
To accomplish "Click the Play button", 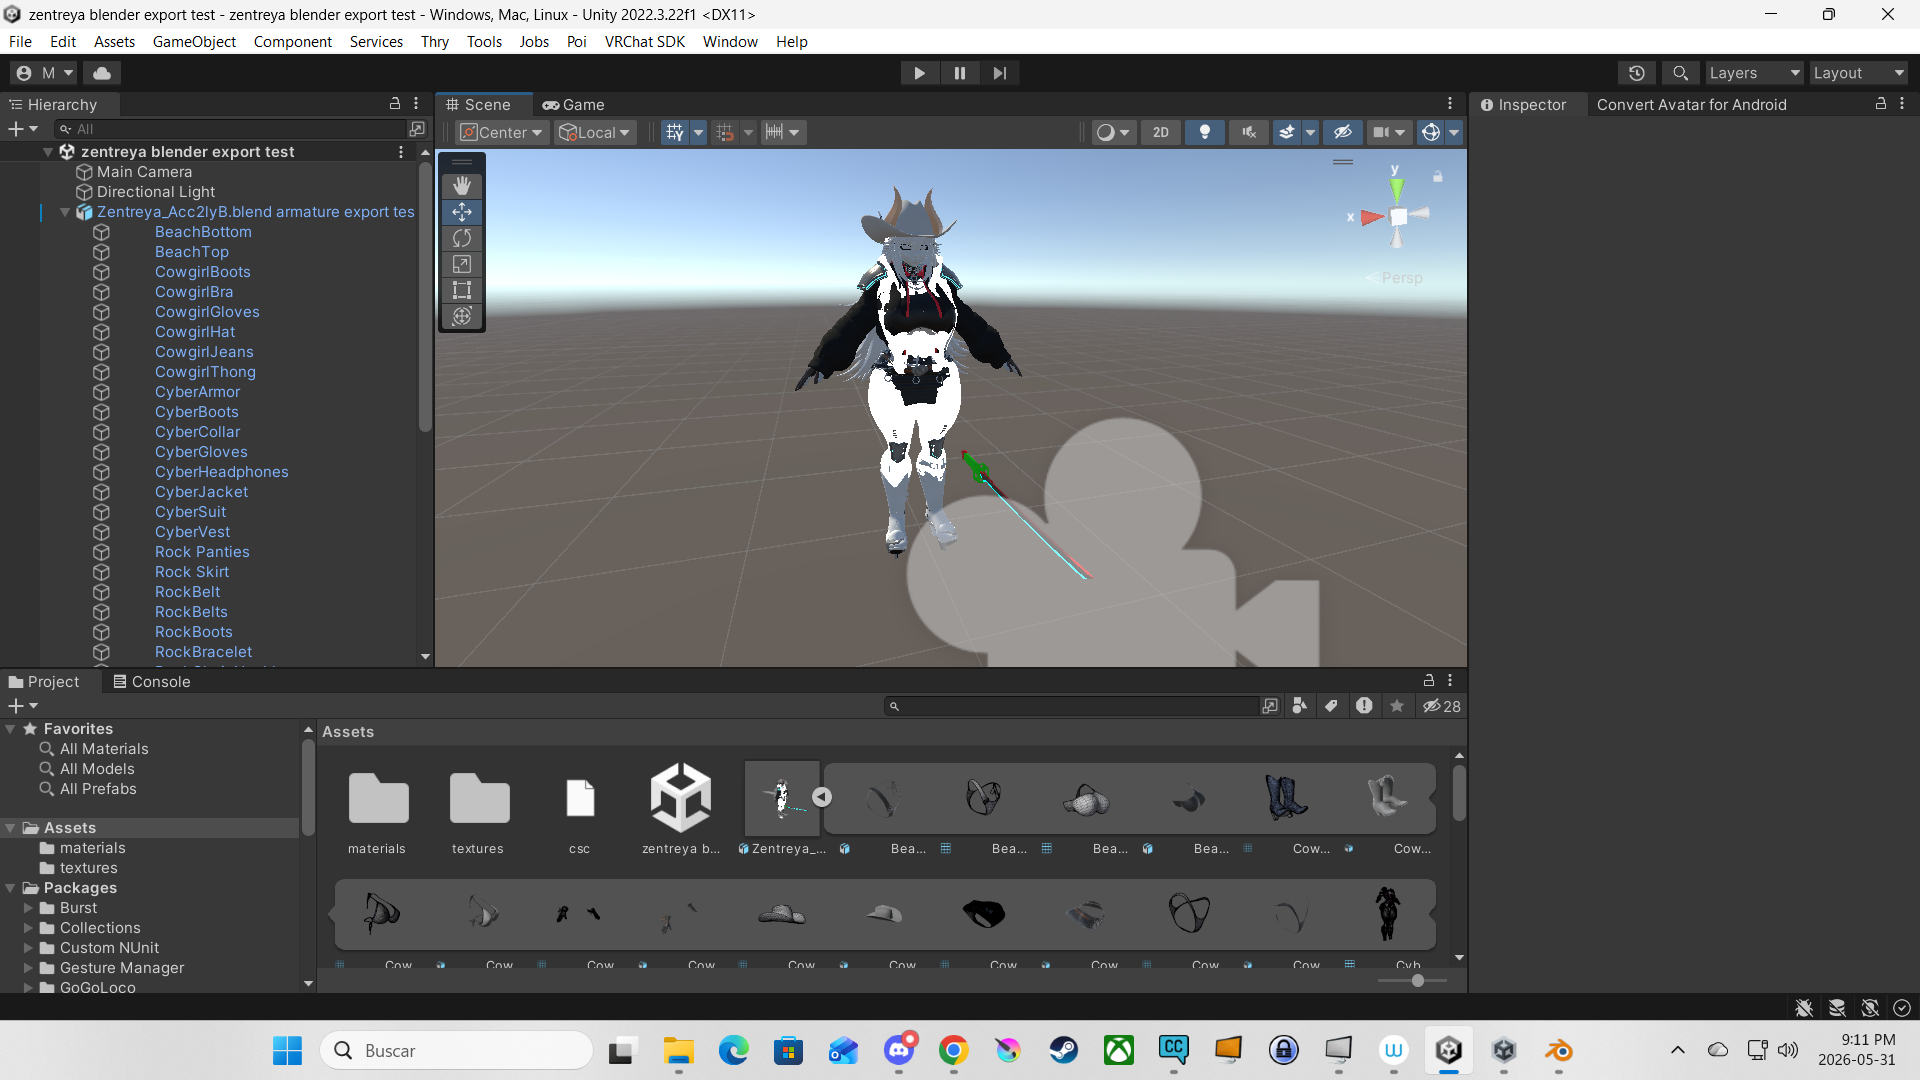I will pyautogui.click(x=919, y=73).
